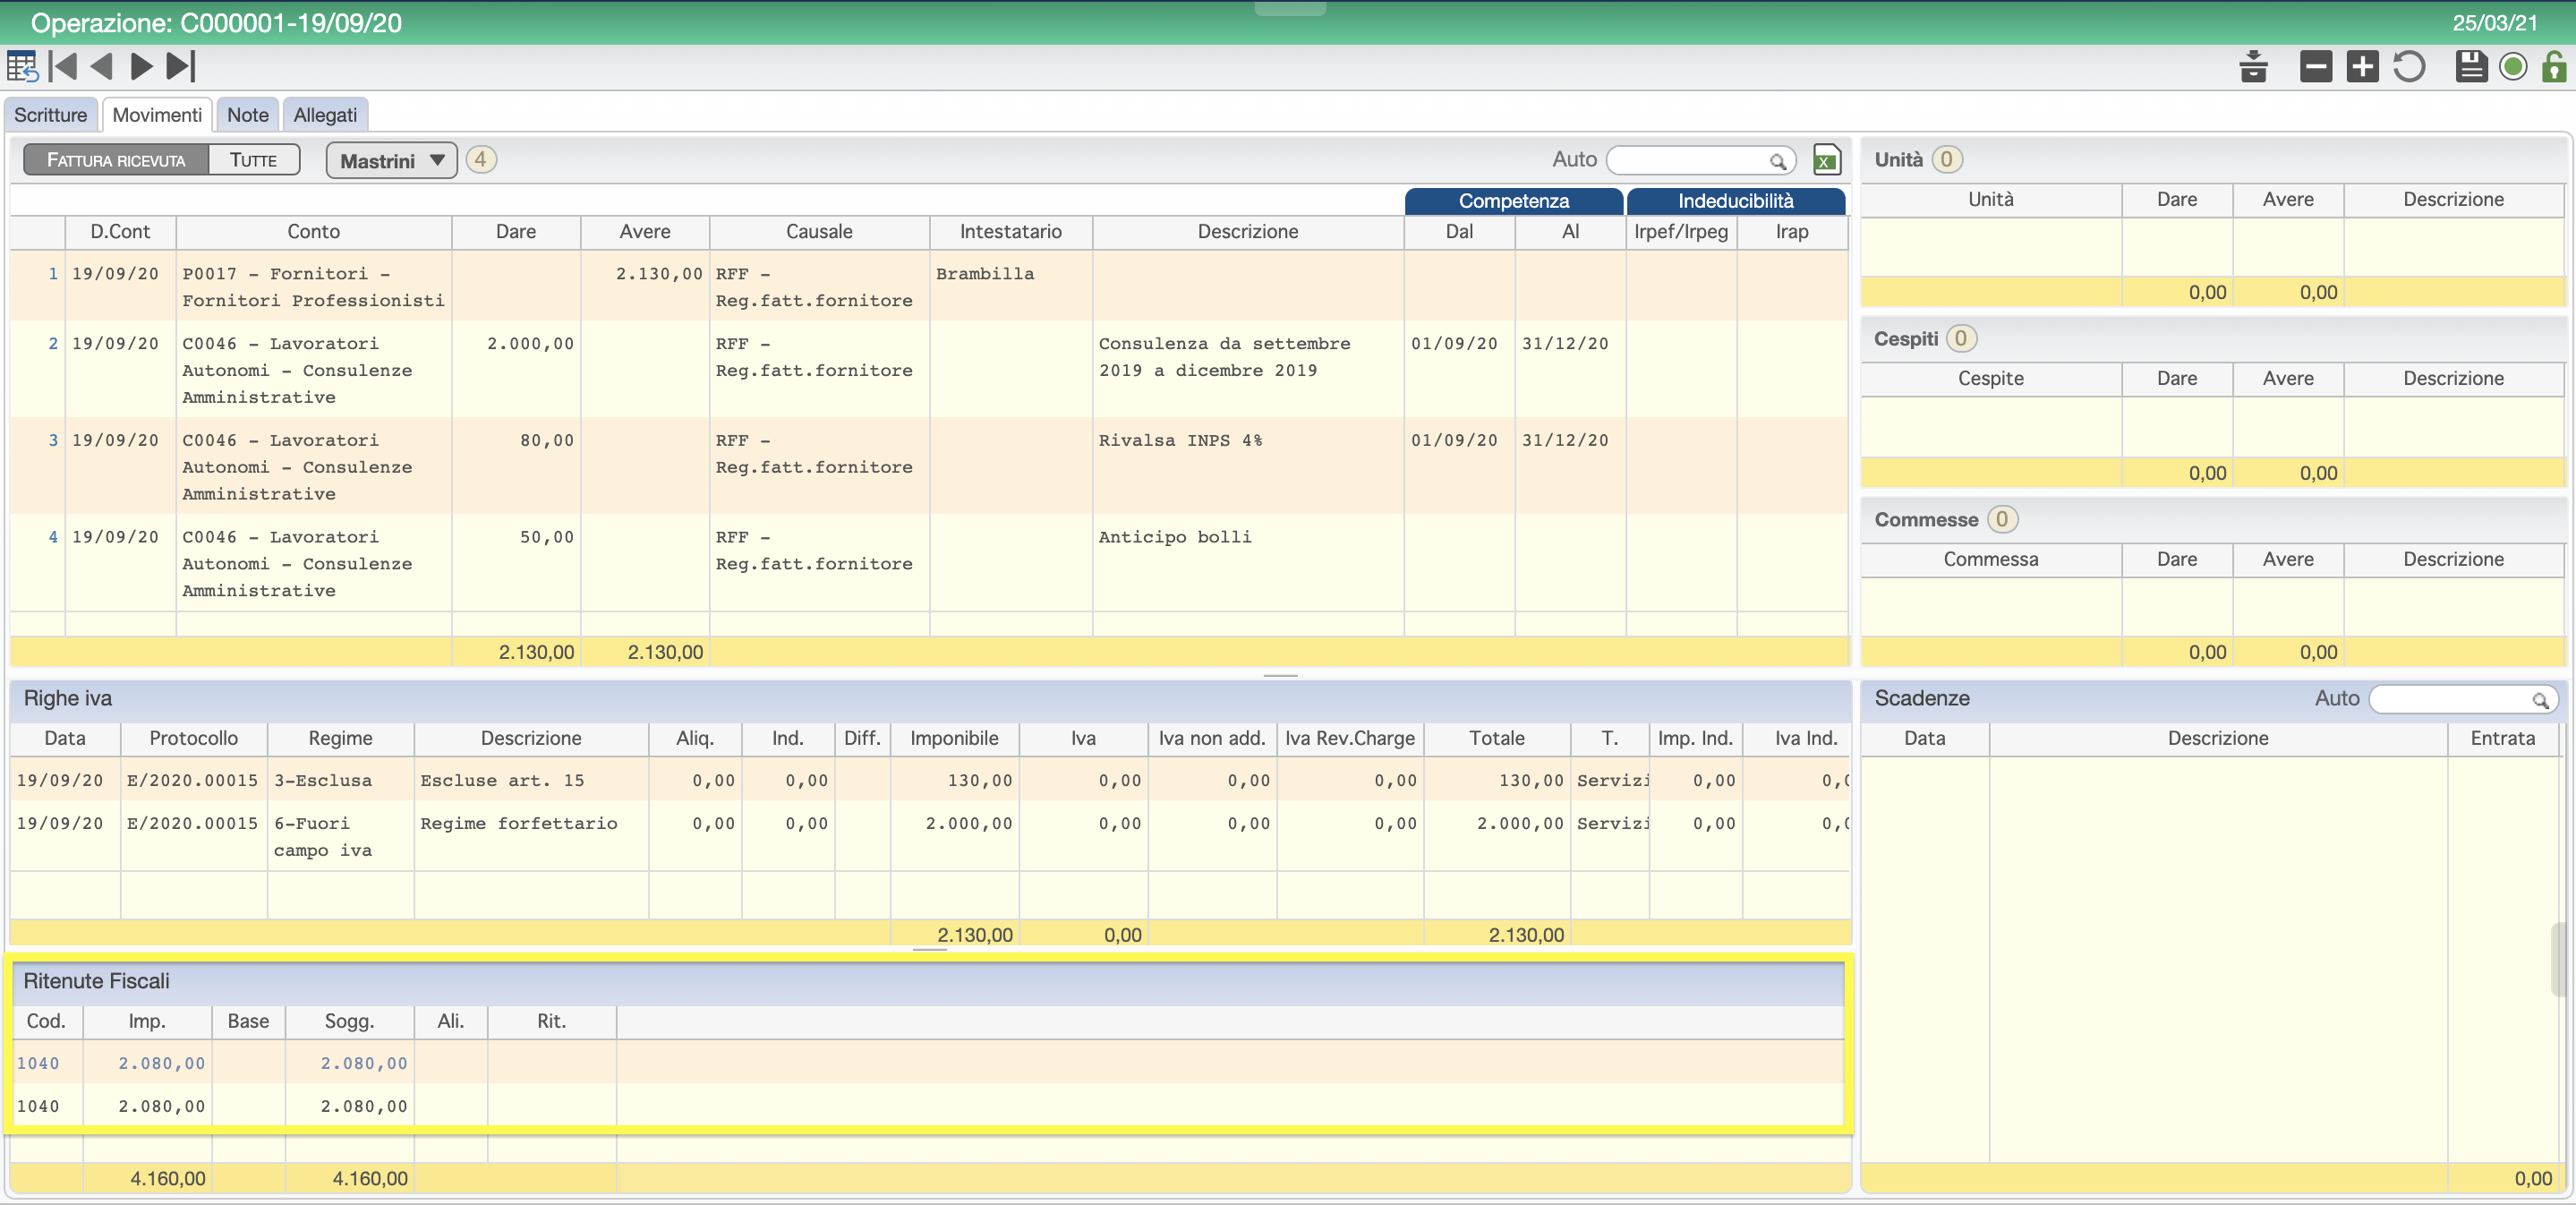Click the magnifier in movements Auto search
The width and height of the screenshot is (2576, 1205).
pos(1777,161)
